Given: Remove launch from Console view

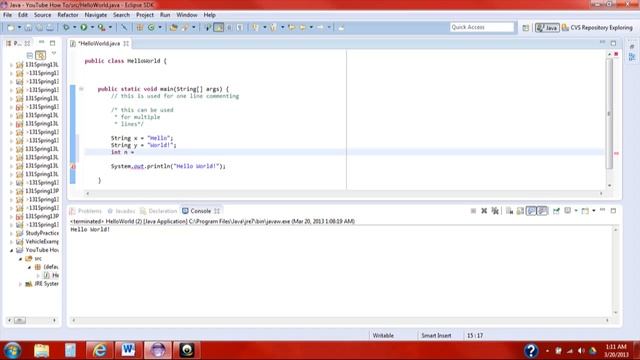Looking at the screenshot, I should [x=484, y=211].
